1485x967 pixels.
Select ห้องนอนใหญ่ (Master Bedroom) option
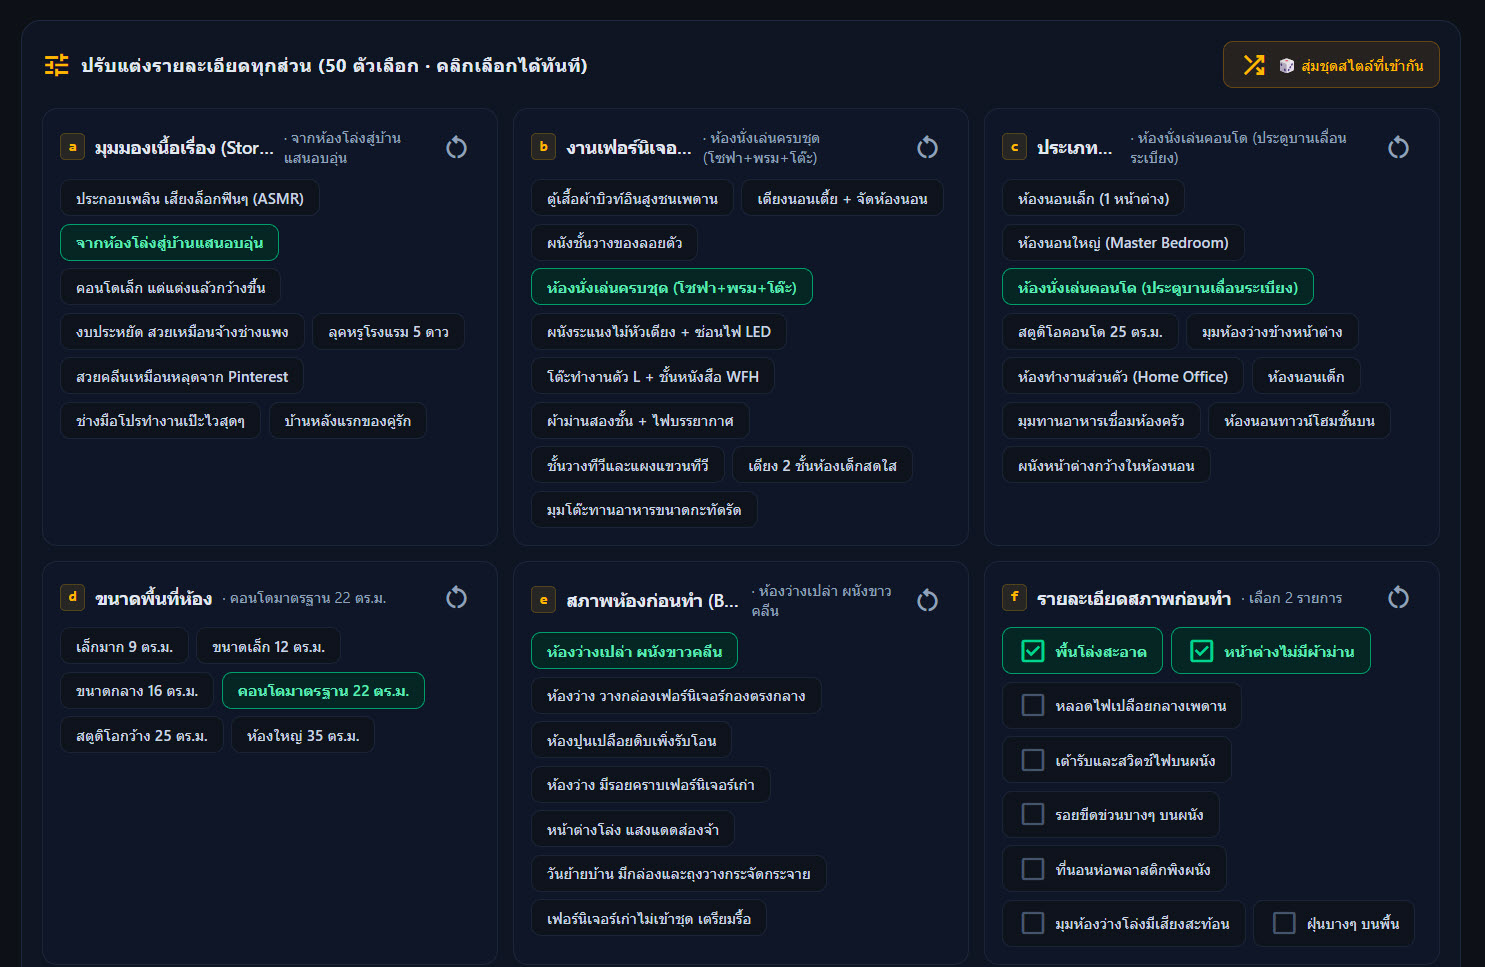point(1123,243)
